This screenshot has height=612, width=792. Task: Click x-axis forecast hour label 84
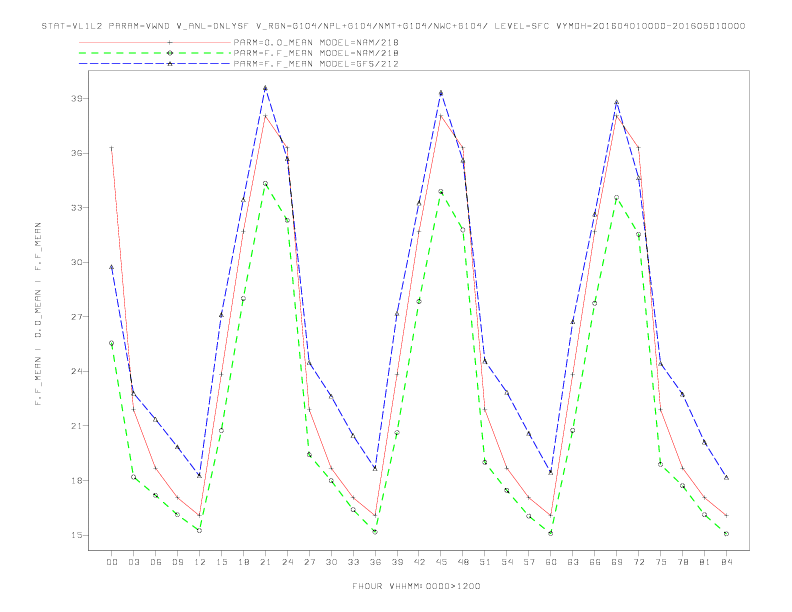[727, 562]
